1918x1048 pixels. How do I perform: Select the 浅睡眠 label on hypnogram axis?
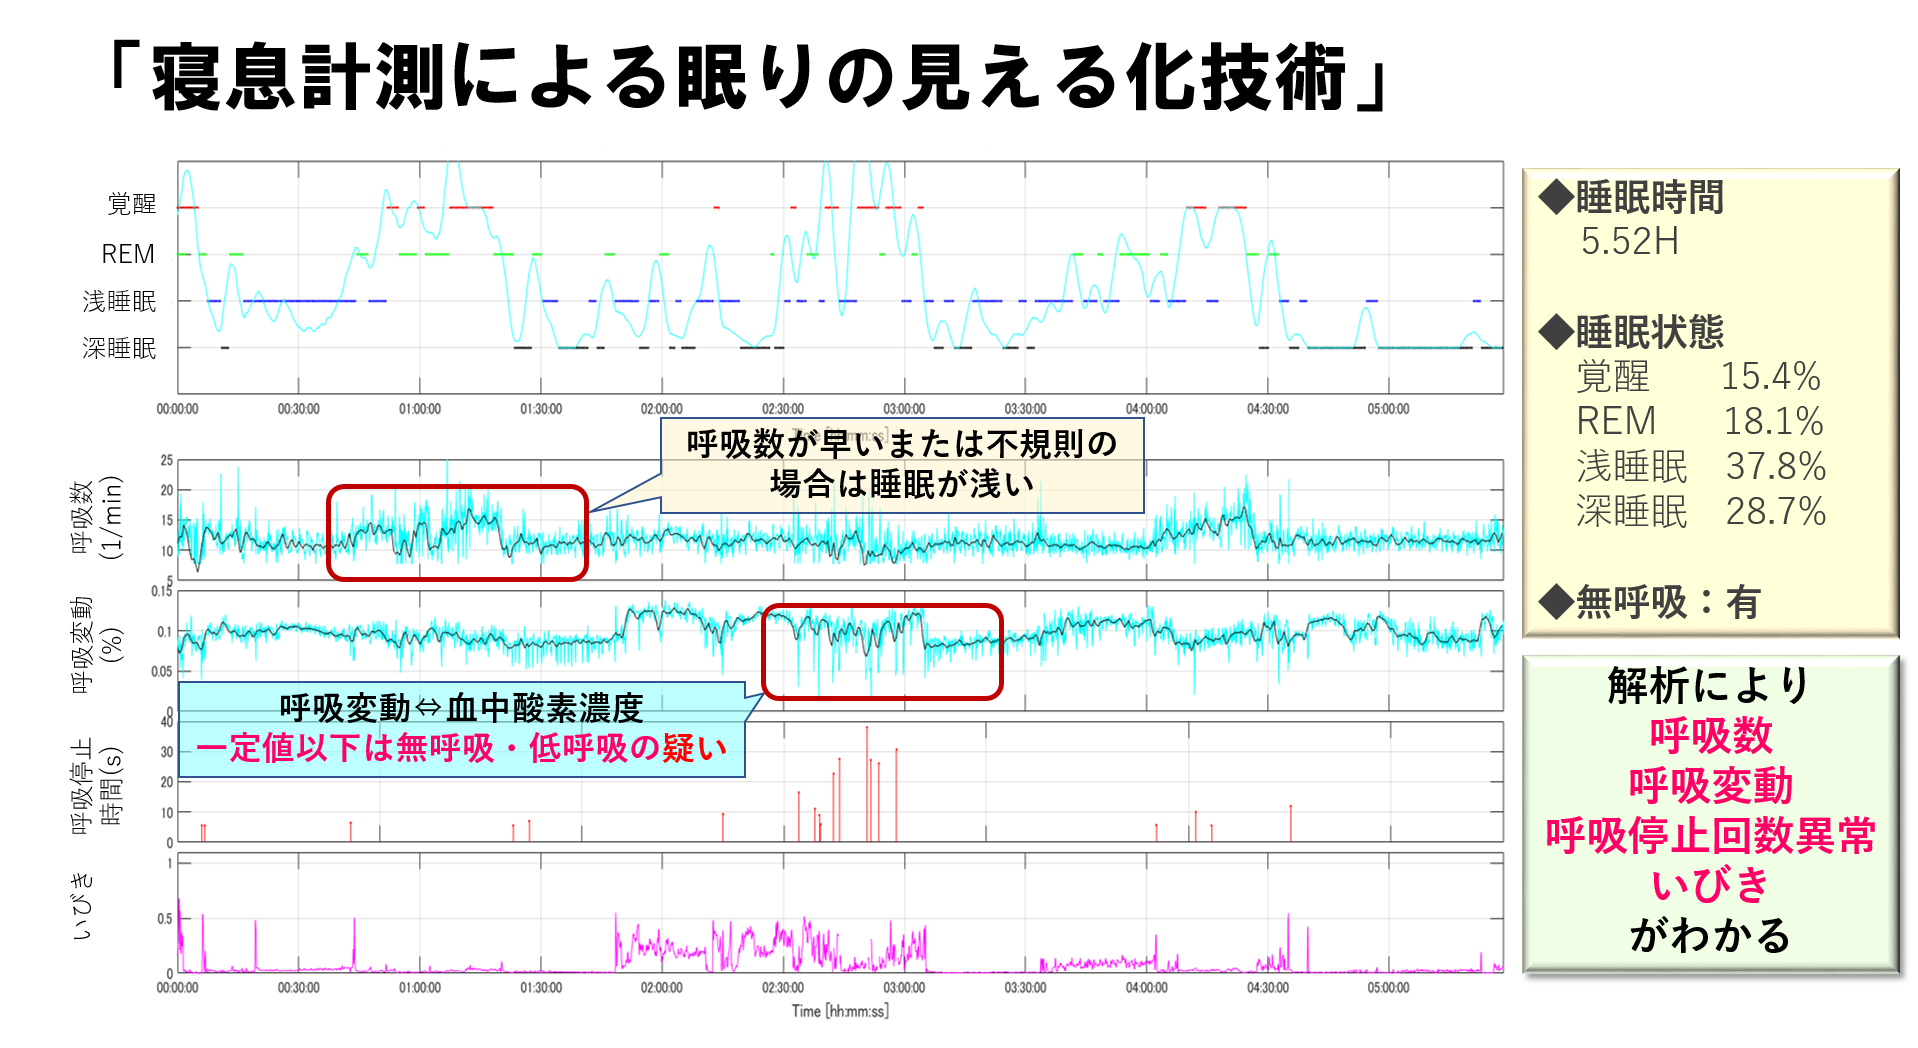pyautogui.click(x=119, y=301)
